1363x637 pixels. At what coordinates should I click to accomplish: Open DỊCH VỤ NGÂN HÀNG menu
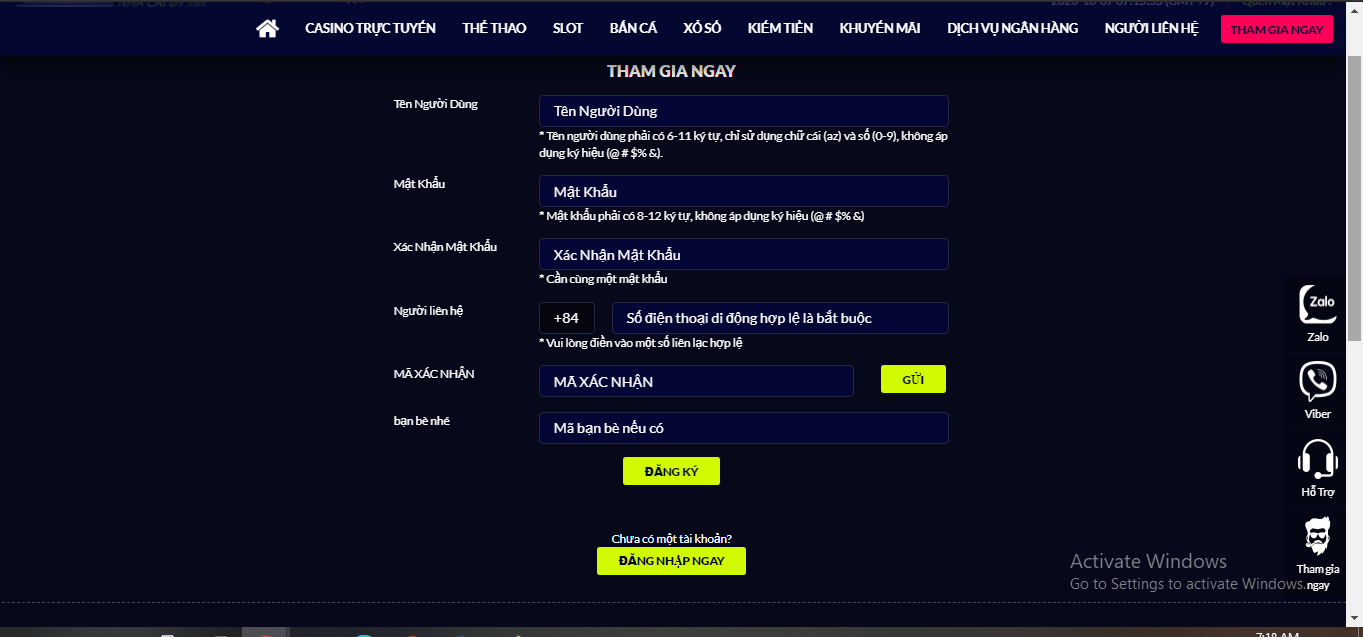click(1012, 29)
